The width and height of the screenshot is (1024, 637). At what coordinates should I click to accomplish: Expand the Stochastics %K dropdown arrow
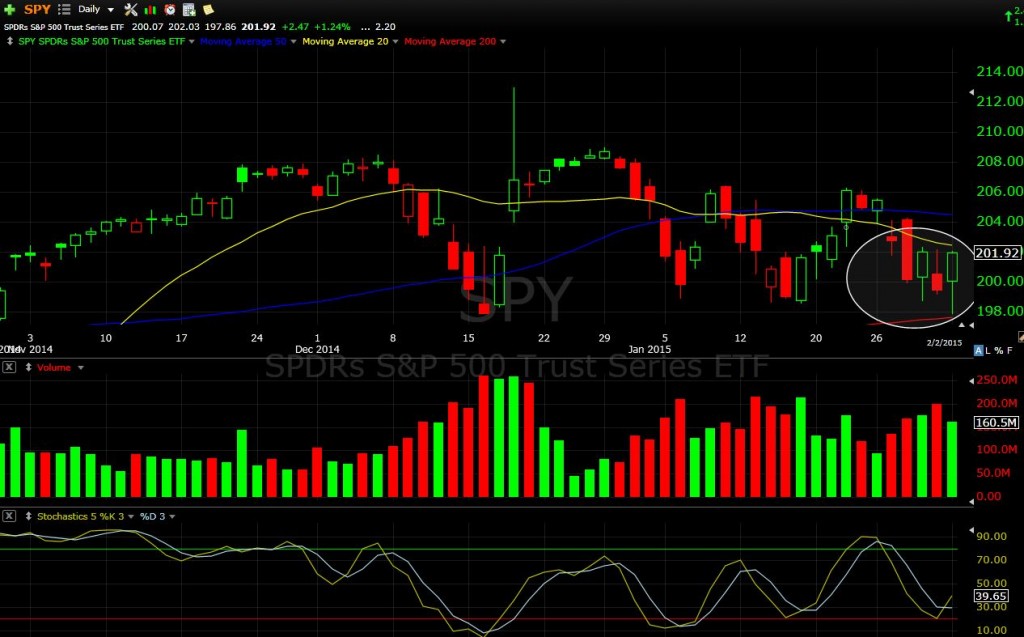pos(131,517)
